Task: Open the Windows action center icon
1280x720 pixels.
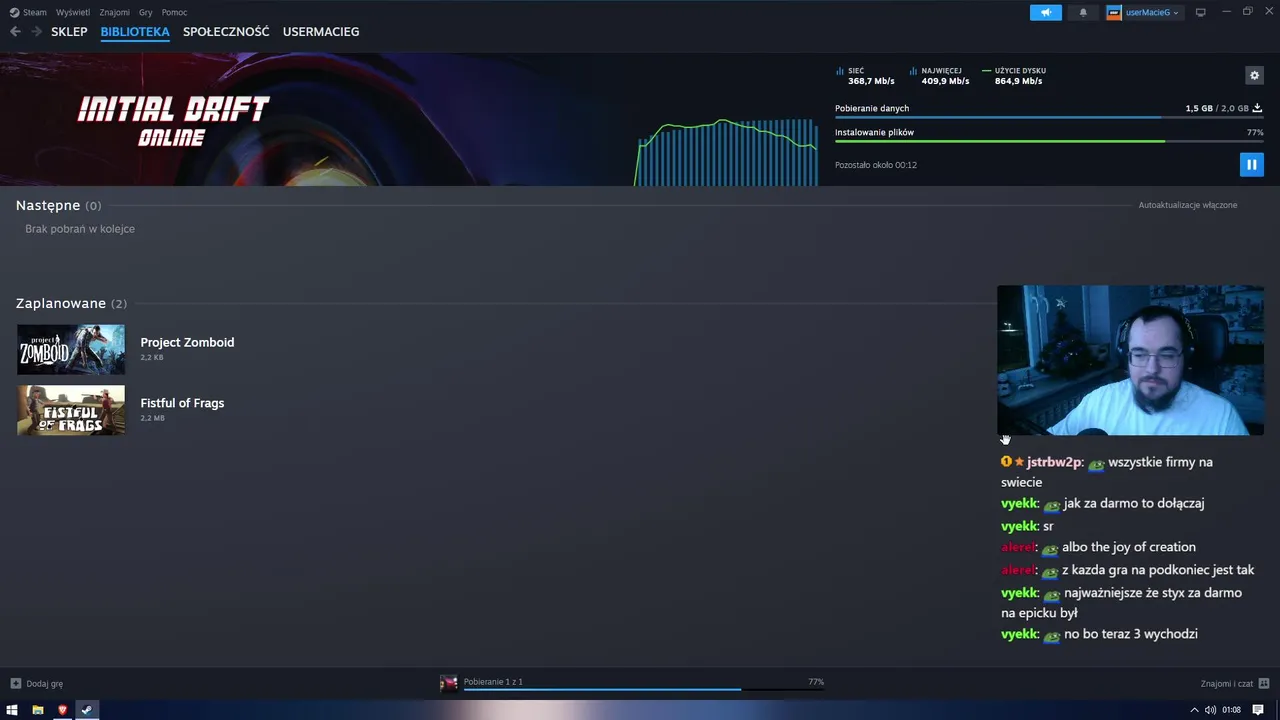Action: coord(1258,710)
